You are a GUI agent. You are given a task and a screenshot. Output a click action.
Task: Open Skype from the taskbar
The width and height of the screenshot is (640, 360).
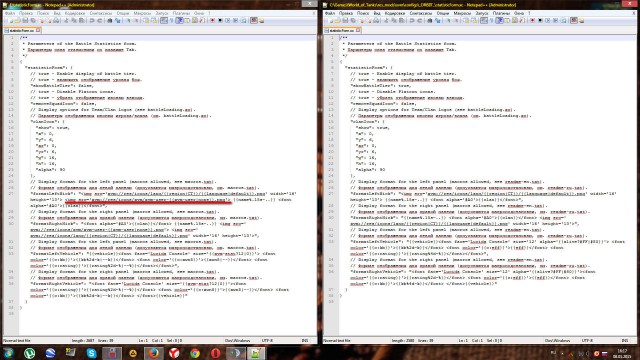coord(91,353)
